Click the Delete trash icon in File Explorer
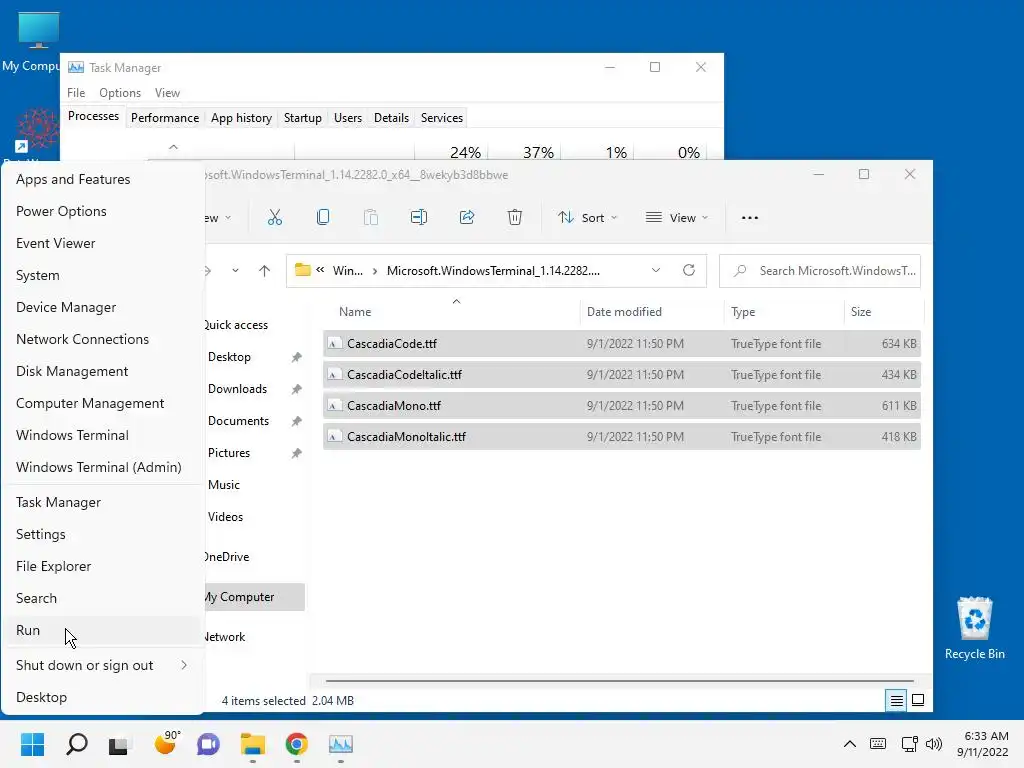Viewport: 1024px width, 768px height. [515, 217]
